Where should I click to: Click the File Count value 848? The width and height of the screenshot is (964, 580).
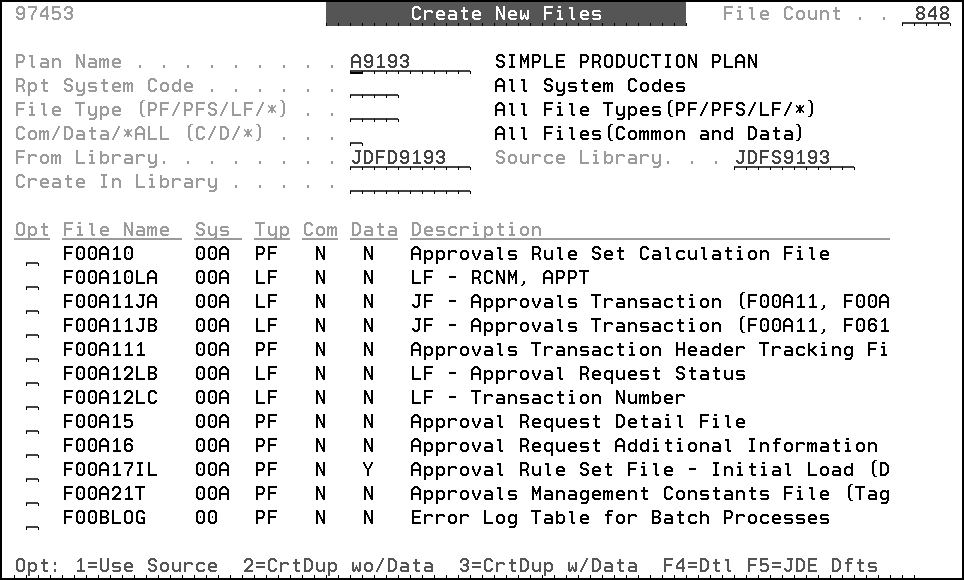[x=930, y=14]
